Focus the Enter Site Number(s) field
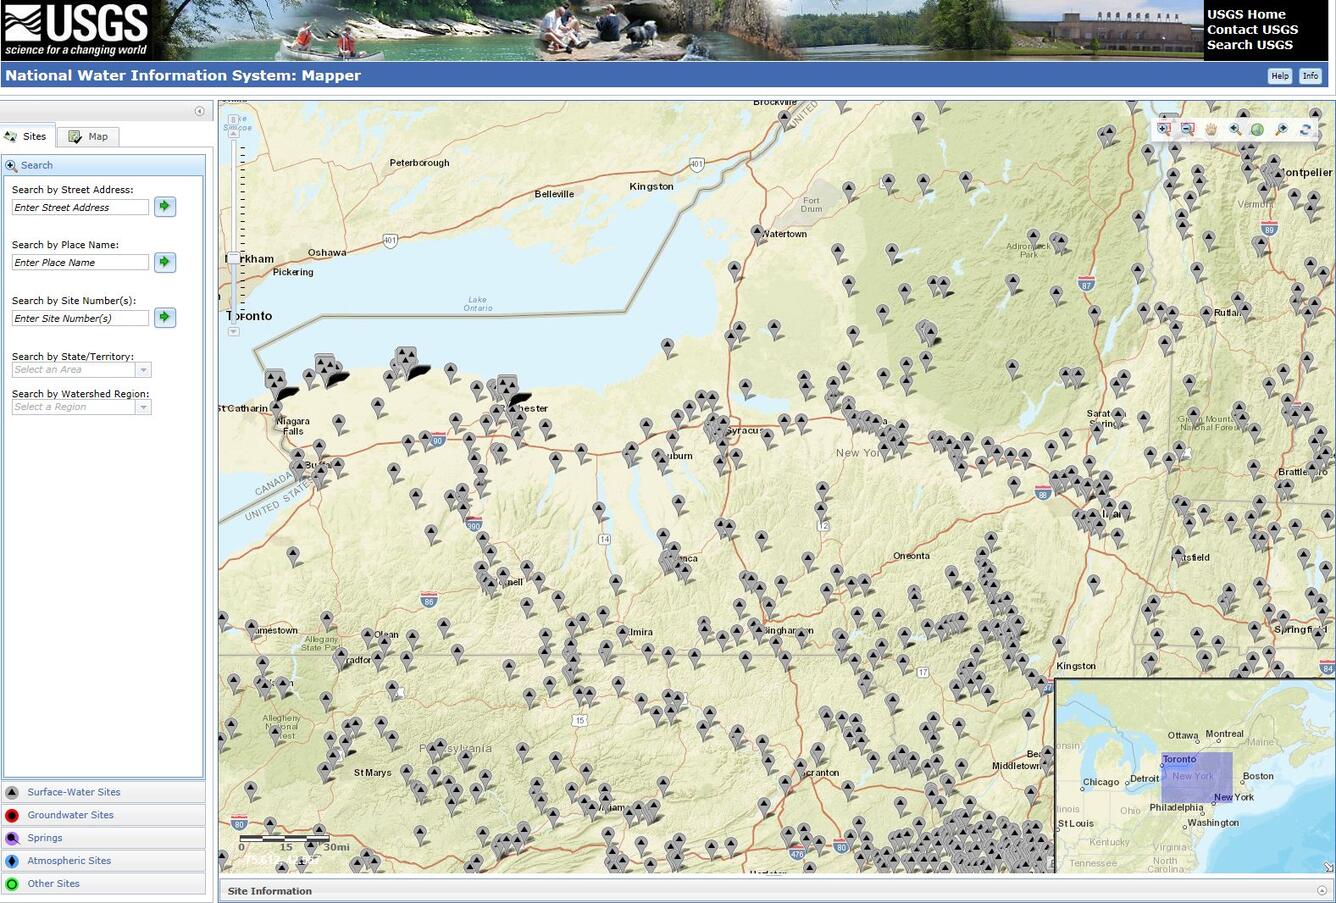Viewport: 1336px width, 903px height. pos(80,318)
